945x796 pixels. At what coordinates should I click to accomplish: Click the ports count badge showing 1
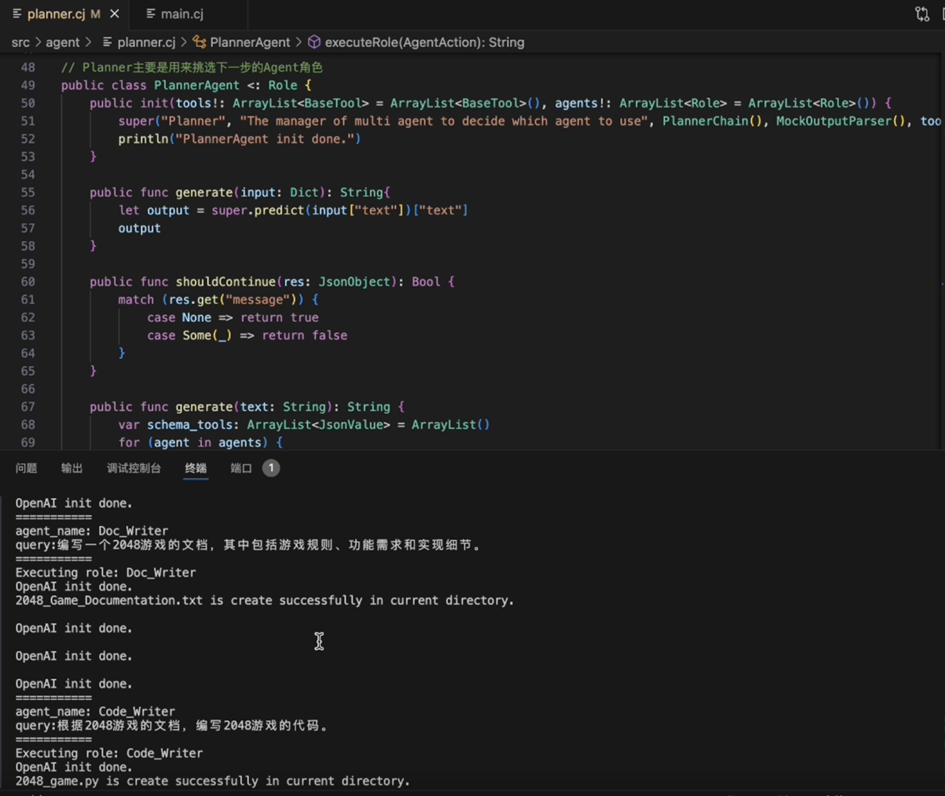pyautogui.click(x=271, y=468)
